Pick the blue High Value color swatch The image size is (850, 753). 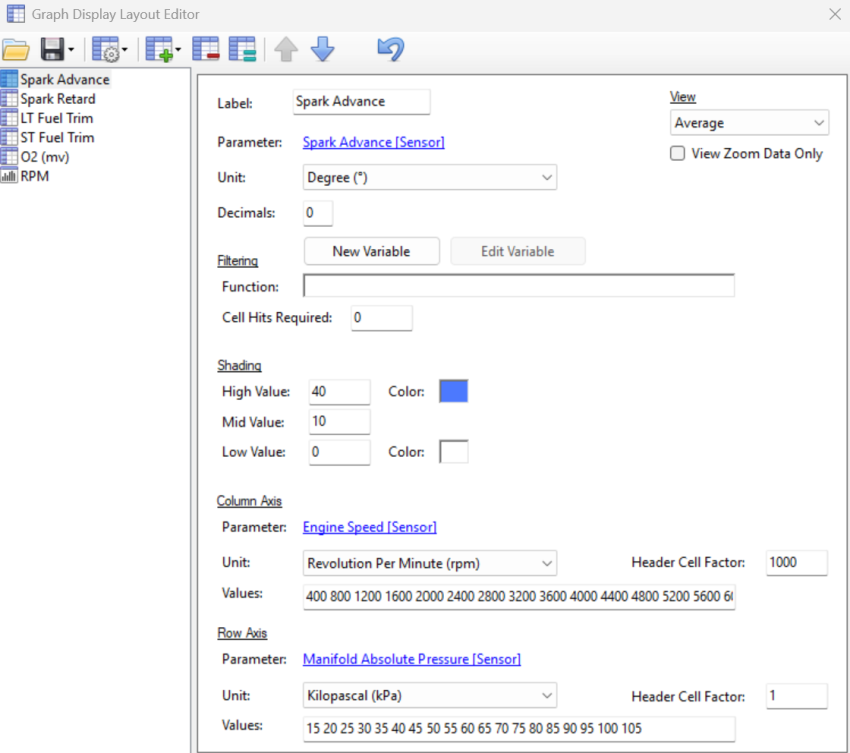pyautogui.click(x=454, y=391)
